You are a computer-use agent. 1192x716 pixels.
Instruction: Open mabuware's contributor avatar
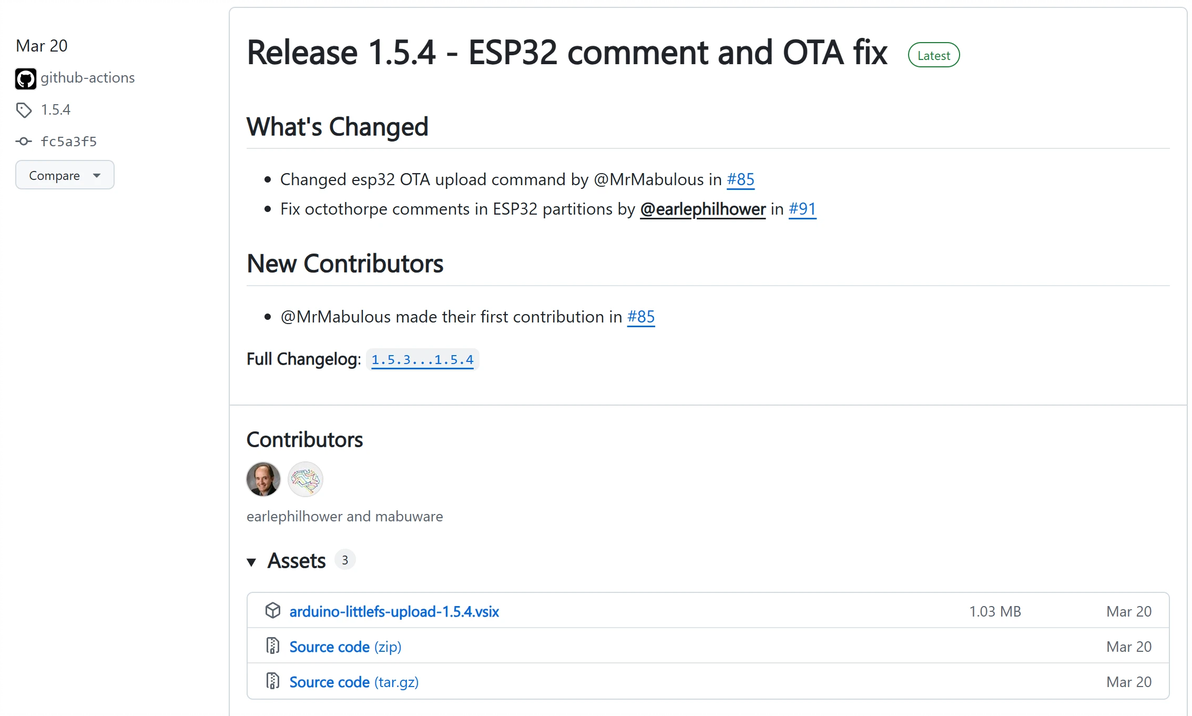pos(305,479)
